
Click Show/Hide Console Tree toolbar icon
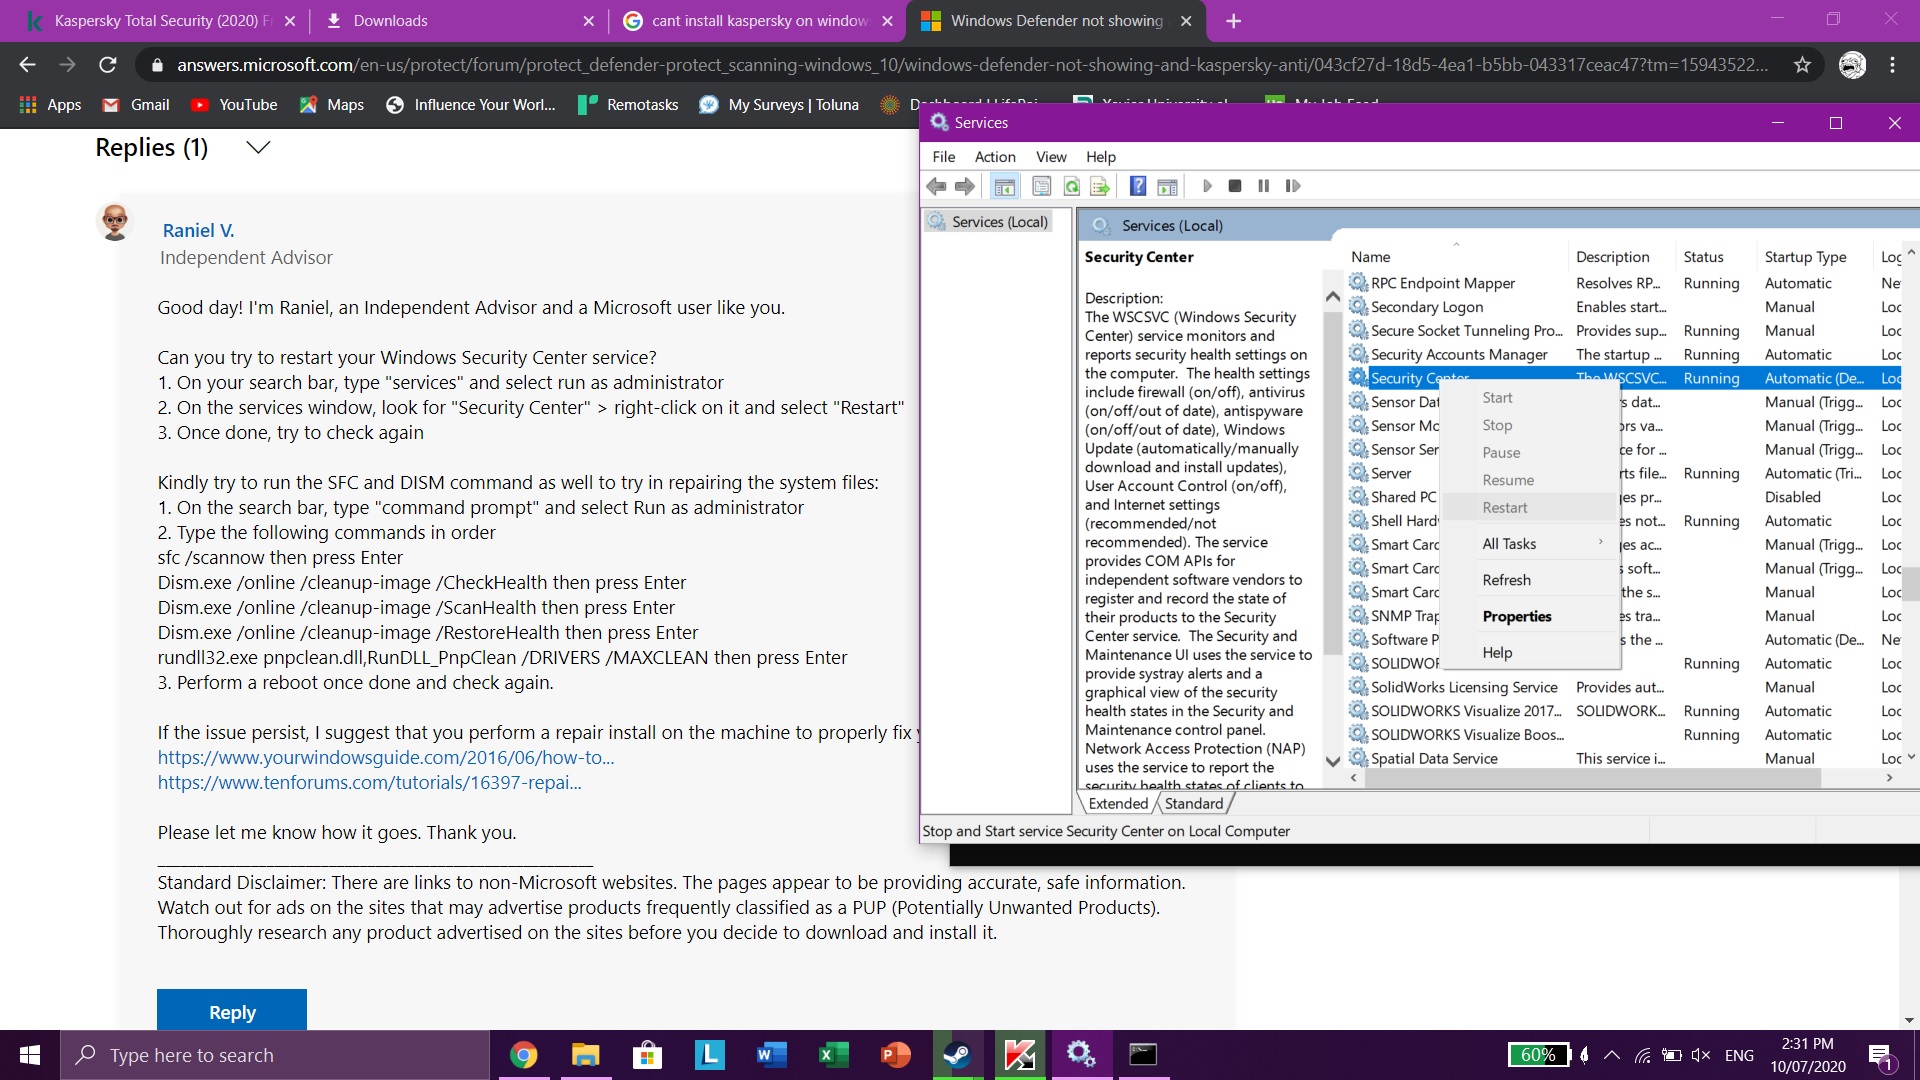pyautogui.click(x=1005, y=186)
